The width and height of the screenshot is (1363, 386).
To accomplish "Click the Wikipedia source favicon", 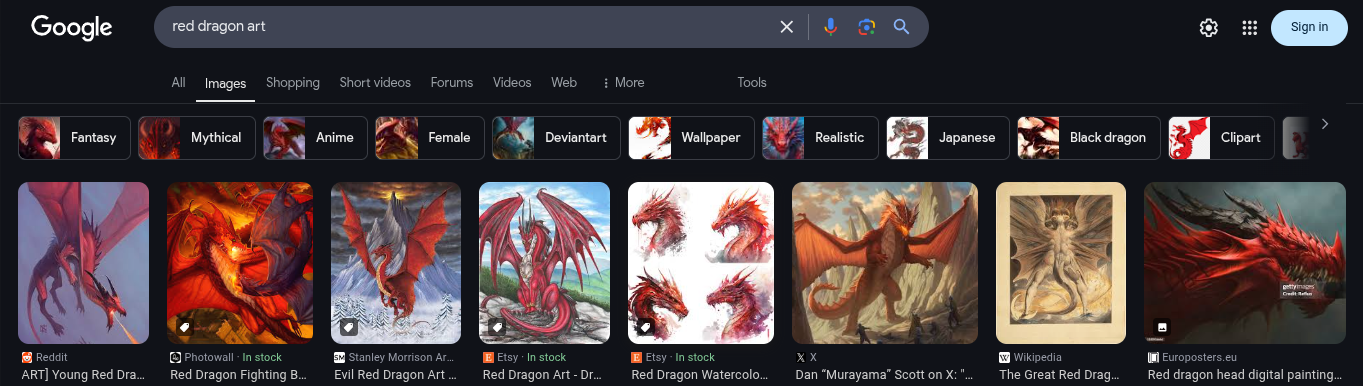I will point(1004,357).
